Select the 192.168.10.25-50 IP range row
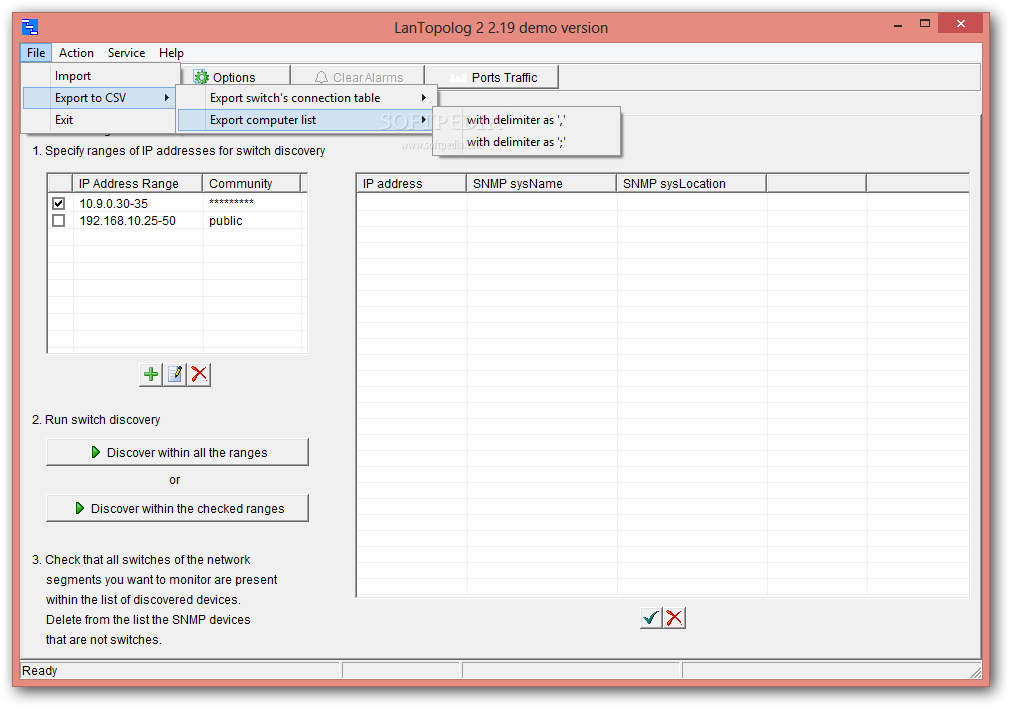This screenshot has height=707, width=1010. tap(175, 221)
